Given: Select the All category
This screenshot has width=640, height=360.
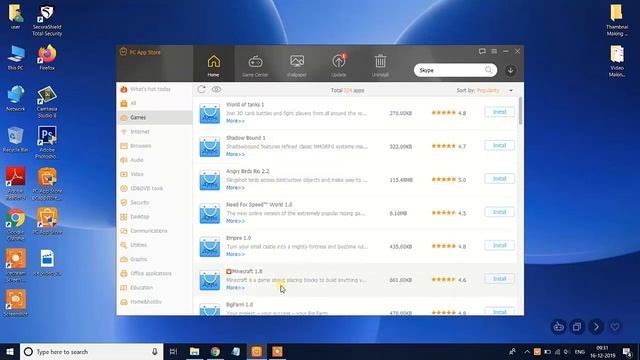Looking at the screenshot, I should pyautogui.click(x=154, y=103).
